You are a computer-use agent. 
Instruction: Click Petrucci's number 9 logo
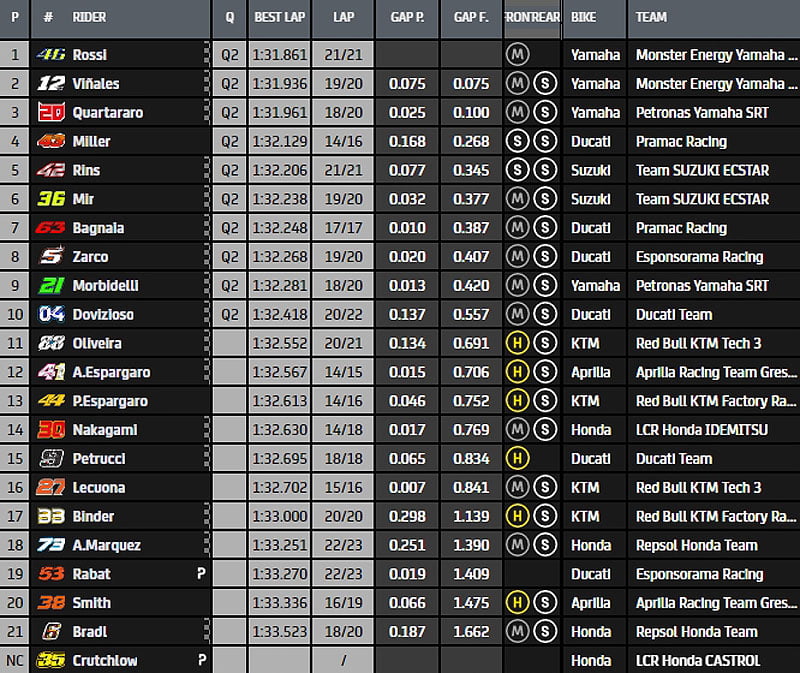[x=52, y=458]
